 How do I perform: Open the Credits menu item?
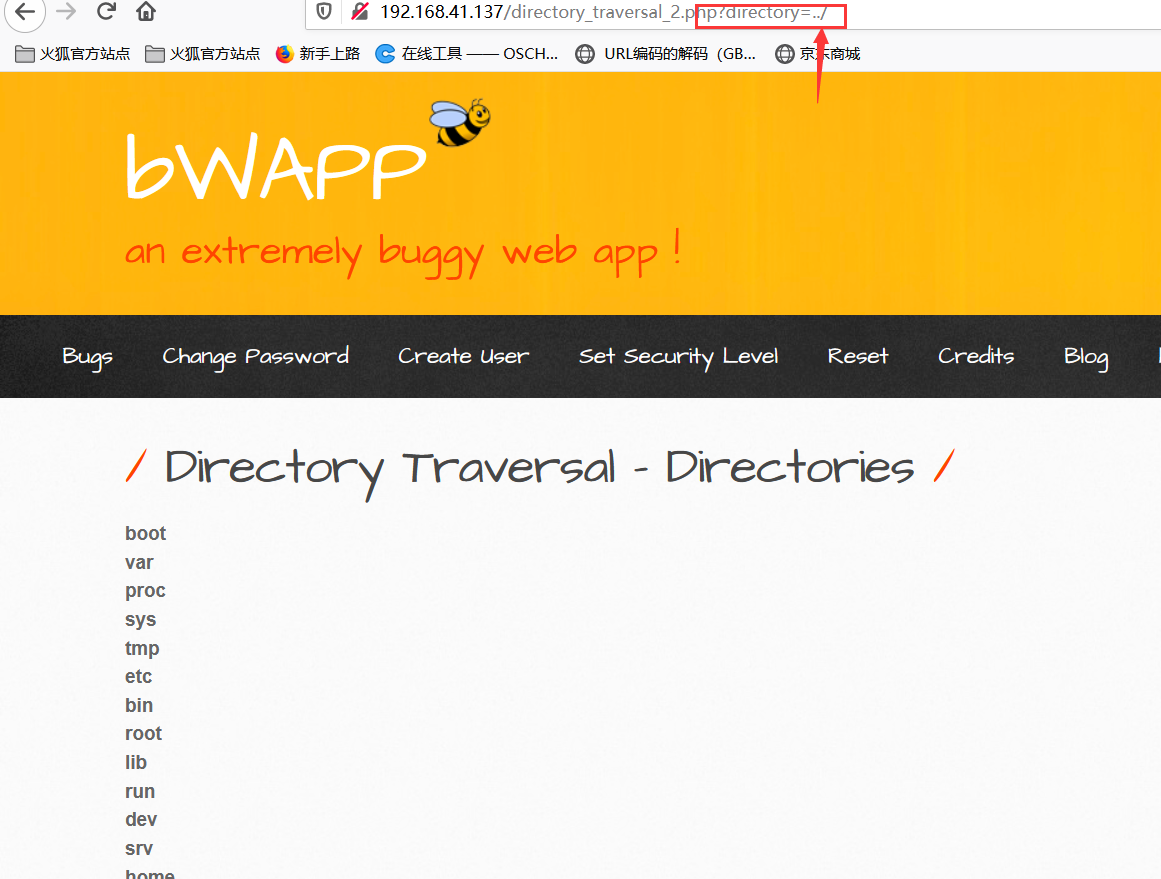click(x=976, y=356)
